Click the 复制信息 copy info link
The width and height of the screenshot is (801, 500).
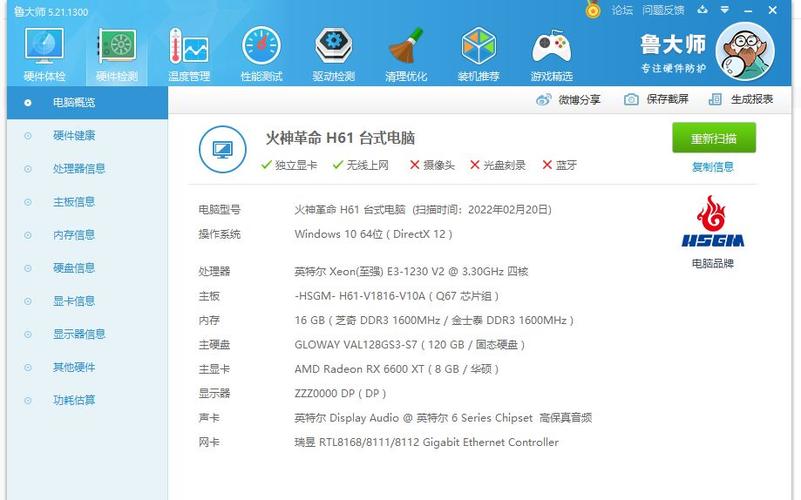(x=713, y=167)
